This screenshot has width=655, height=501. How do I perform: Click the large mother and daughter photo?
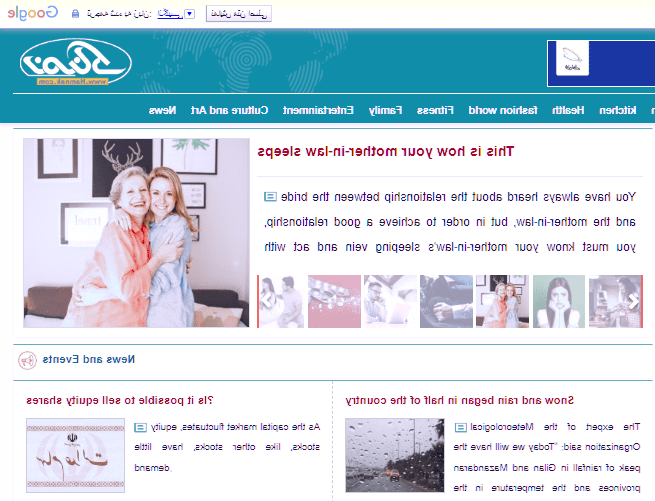(x=136, y=233)
